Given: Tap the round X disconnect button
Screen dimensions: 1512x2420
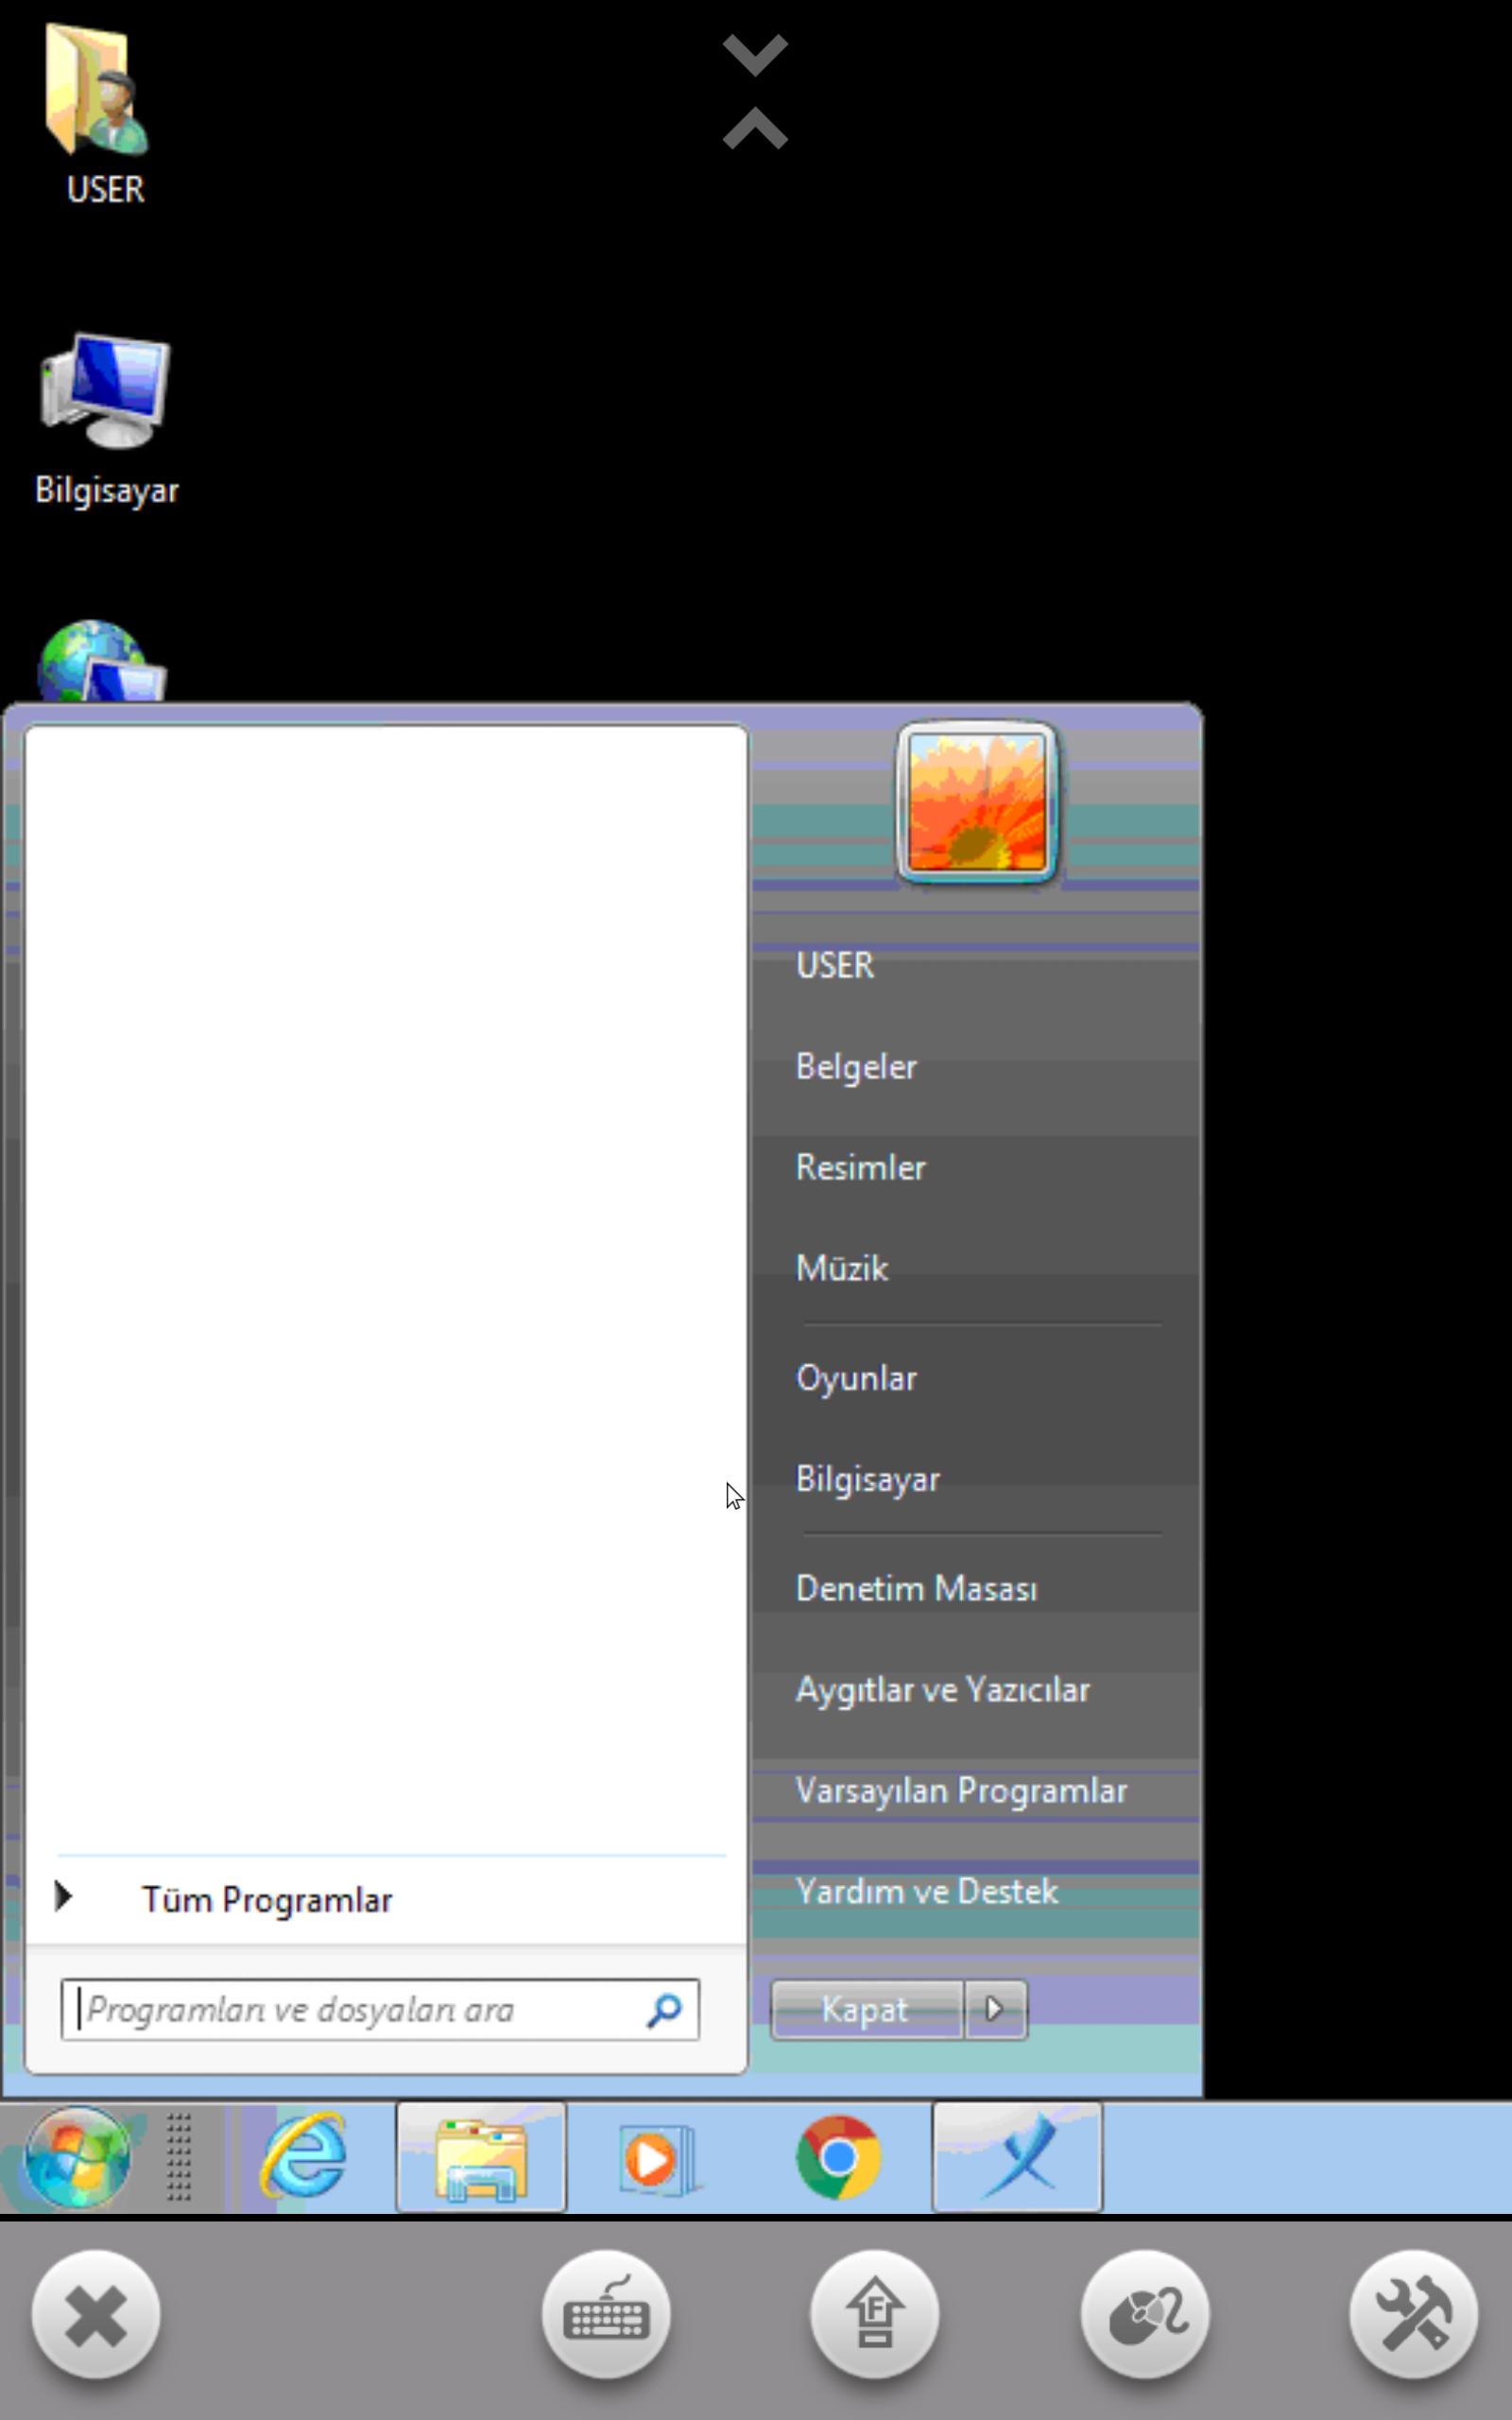Looking at the screenshot, I should coord(96,2315).
